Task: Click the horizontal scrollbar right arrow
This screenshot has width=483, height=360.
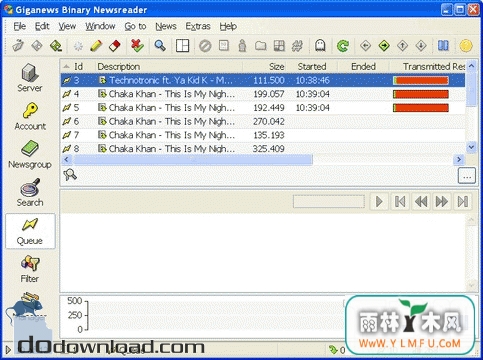Action: coord(459,160)
